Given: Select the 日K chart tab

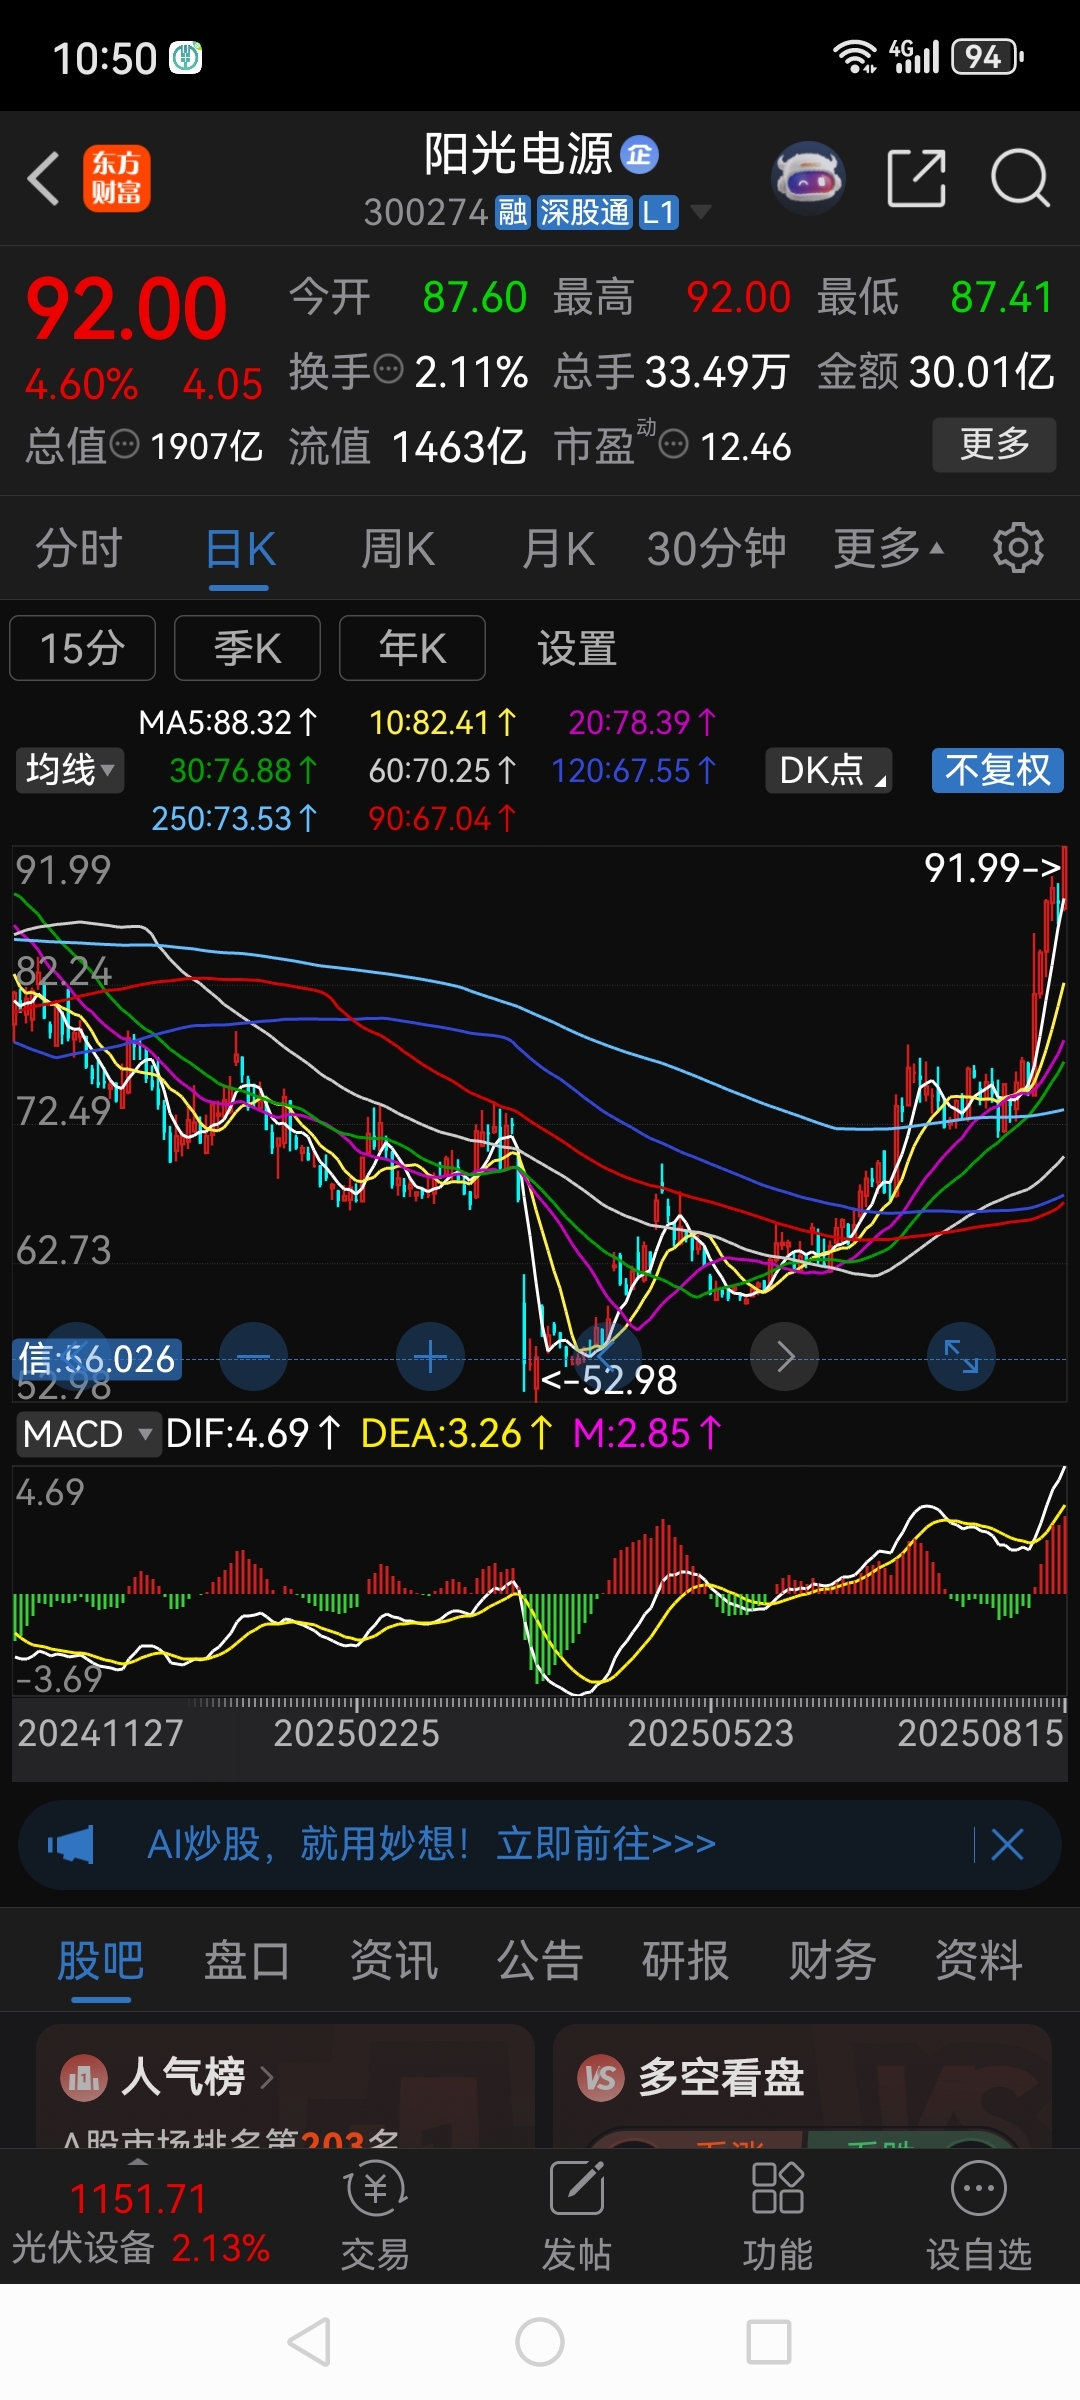Looking at the screenshot, I should click(240, 548).
